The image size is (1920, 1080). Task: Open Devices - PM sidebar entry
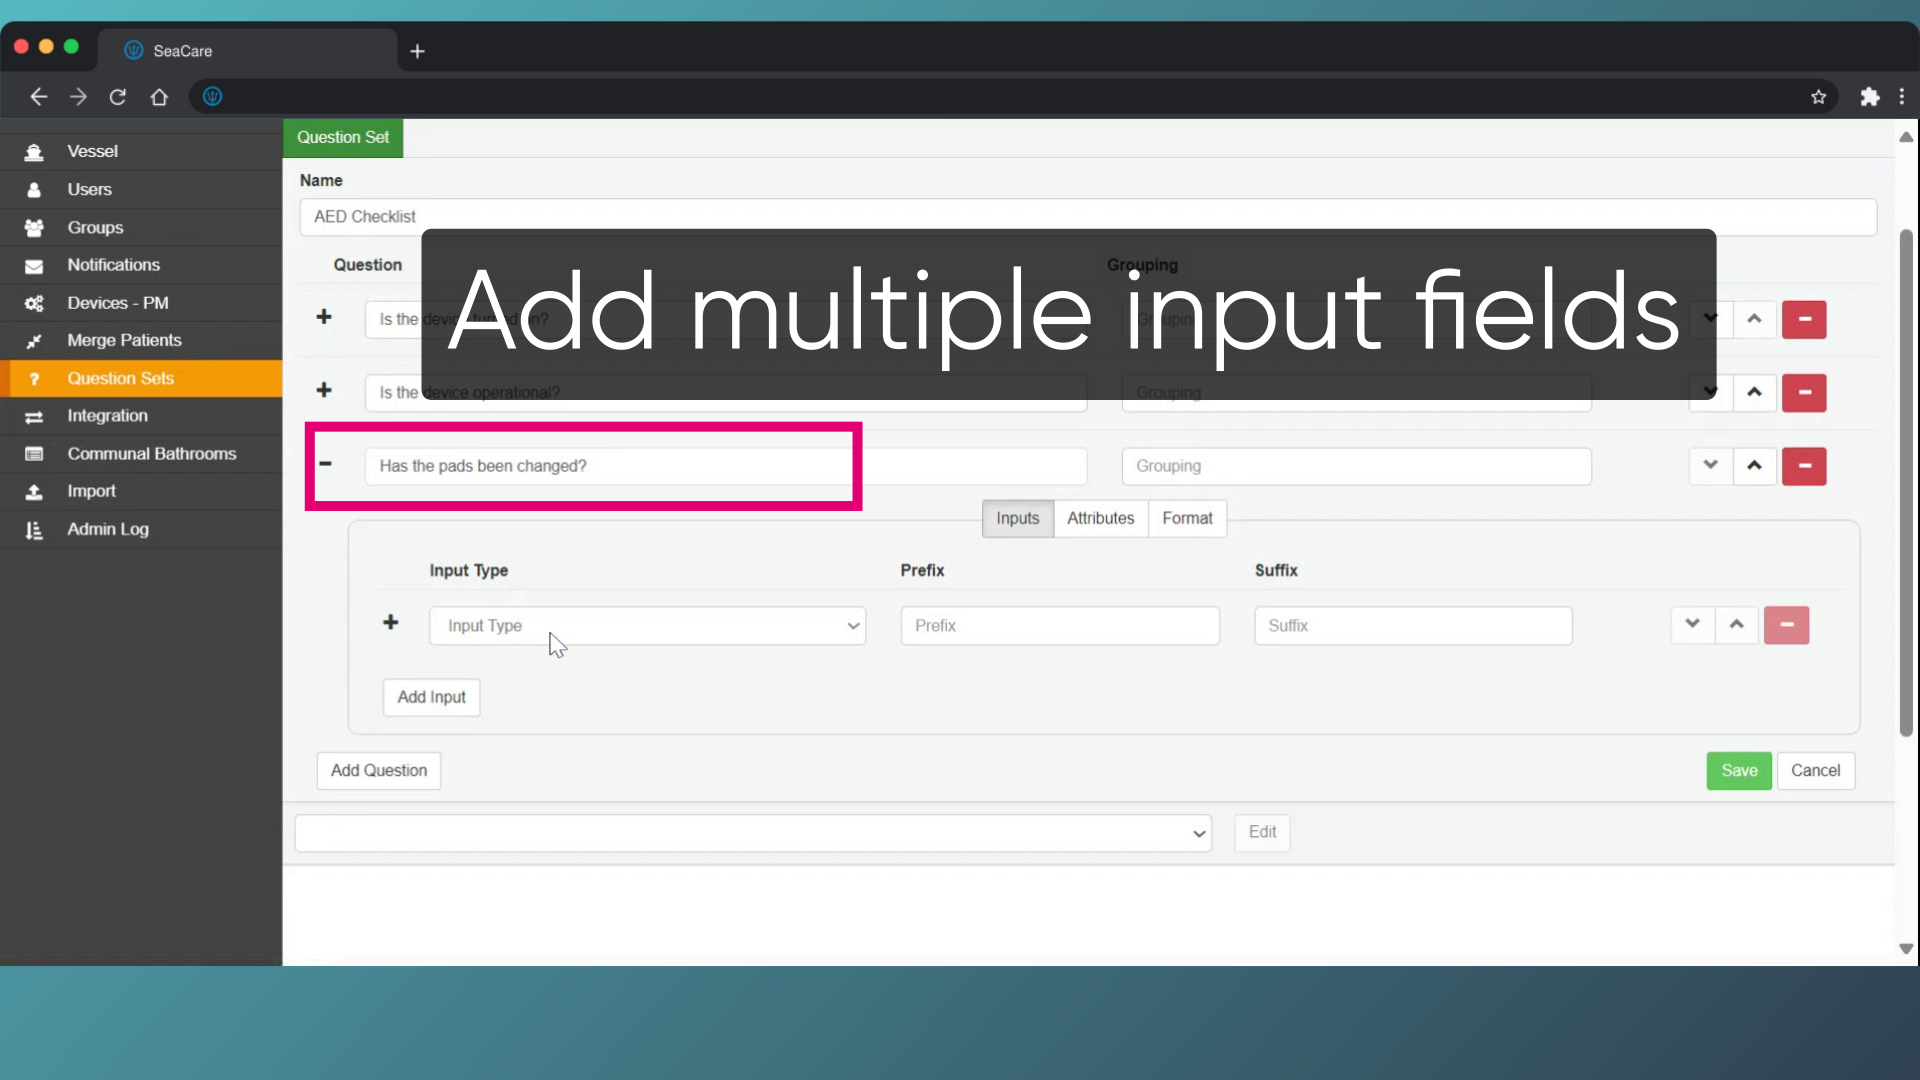pyautogui.click(x=141, y=303)
